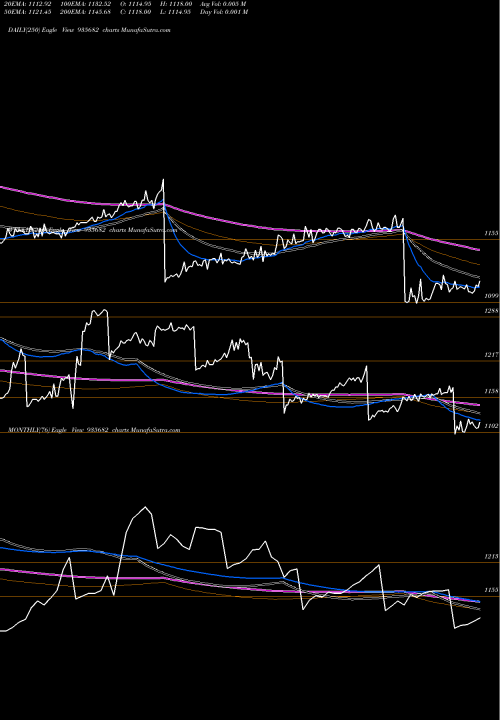The image size is (500, 720).
Task: Click the 1099 price axis label
Action: (491, 296)
